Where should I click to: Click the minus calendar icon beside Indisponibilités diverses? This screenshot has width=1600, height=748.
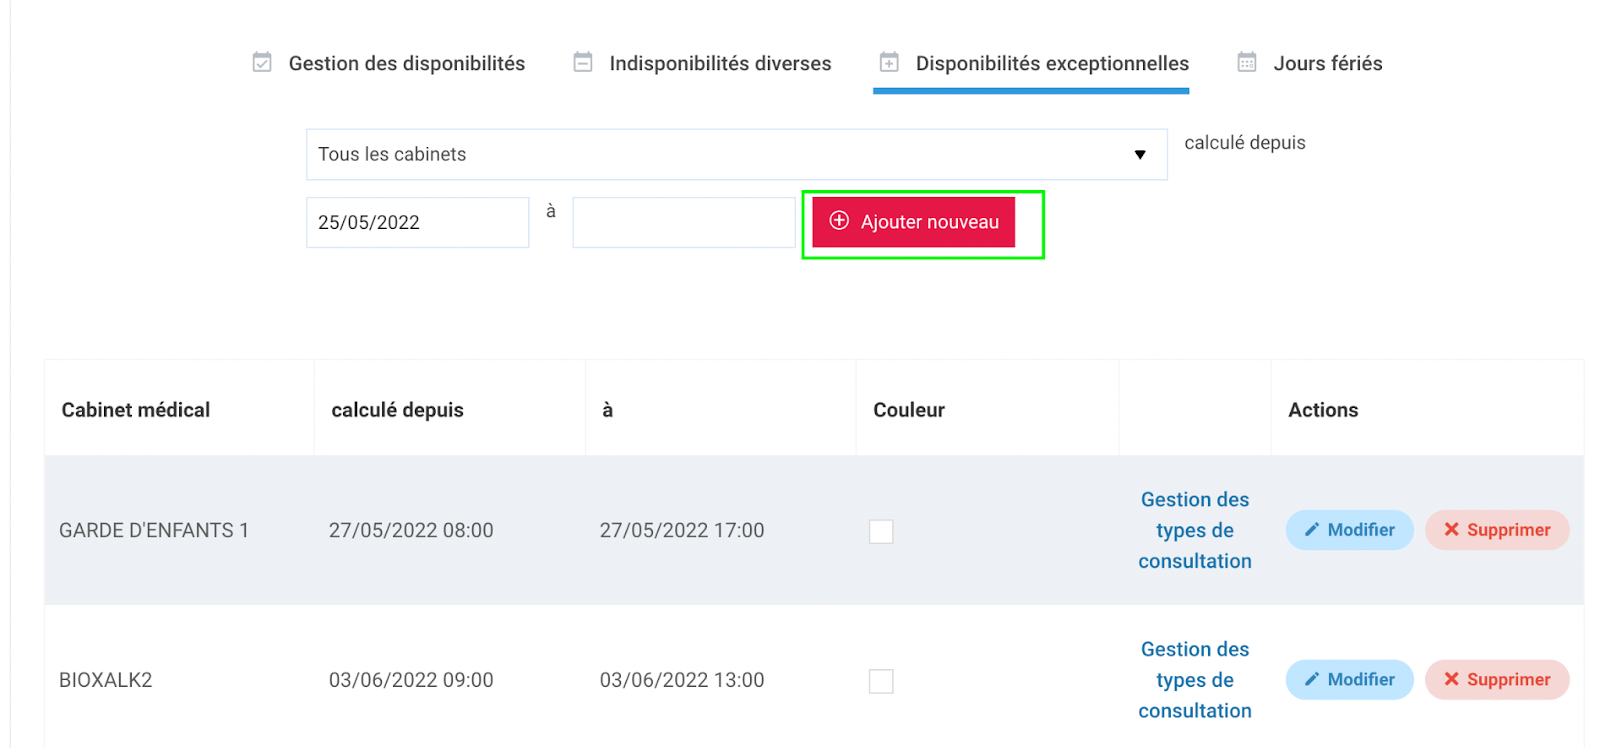tap(583, 62)
